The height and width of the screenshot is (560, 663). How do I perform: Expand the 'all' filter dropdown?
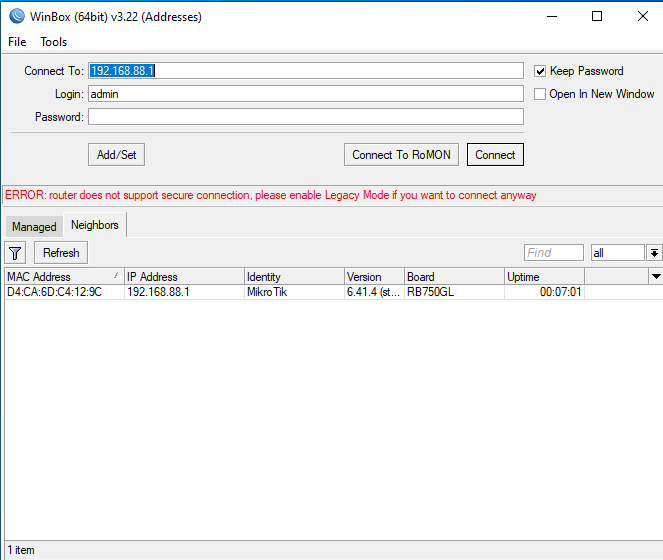(x=654, y=253)
